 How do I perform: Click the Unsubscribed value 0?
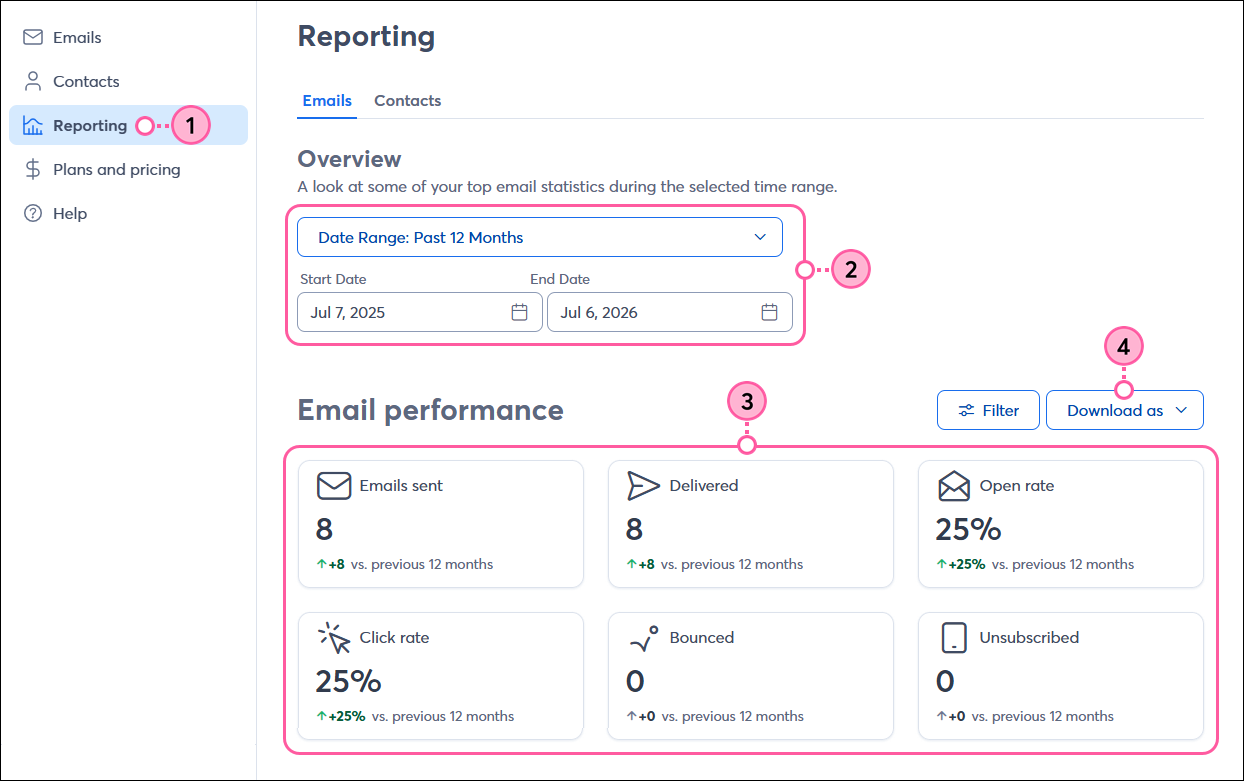pos(945,681)
